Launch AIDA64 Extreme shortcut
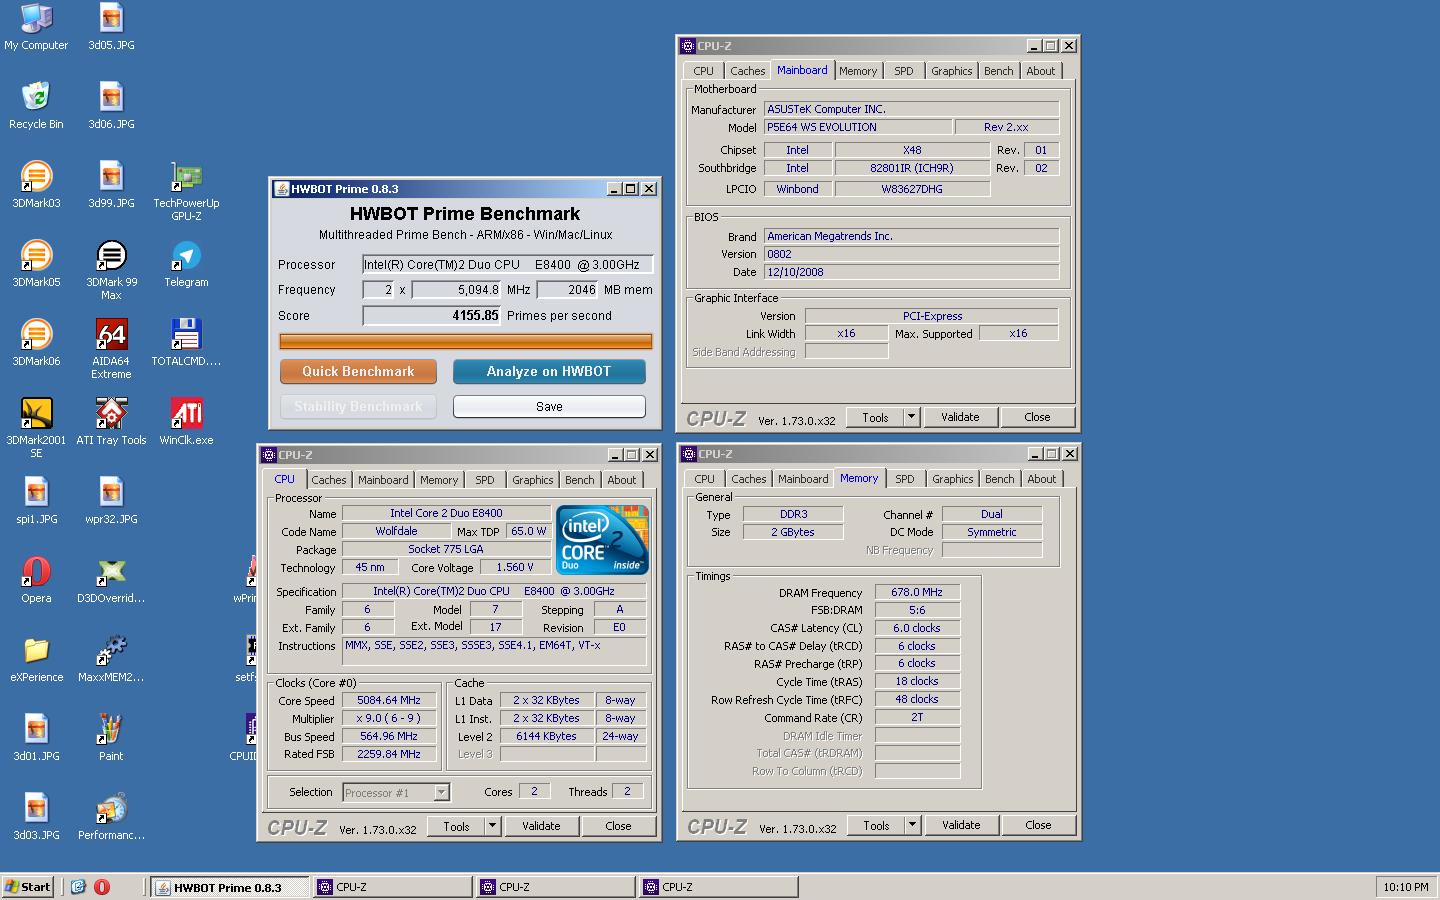This screenshot has width=1440, height=900. [111, 349]
